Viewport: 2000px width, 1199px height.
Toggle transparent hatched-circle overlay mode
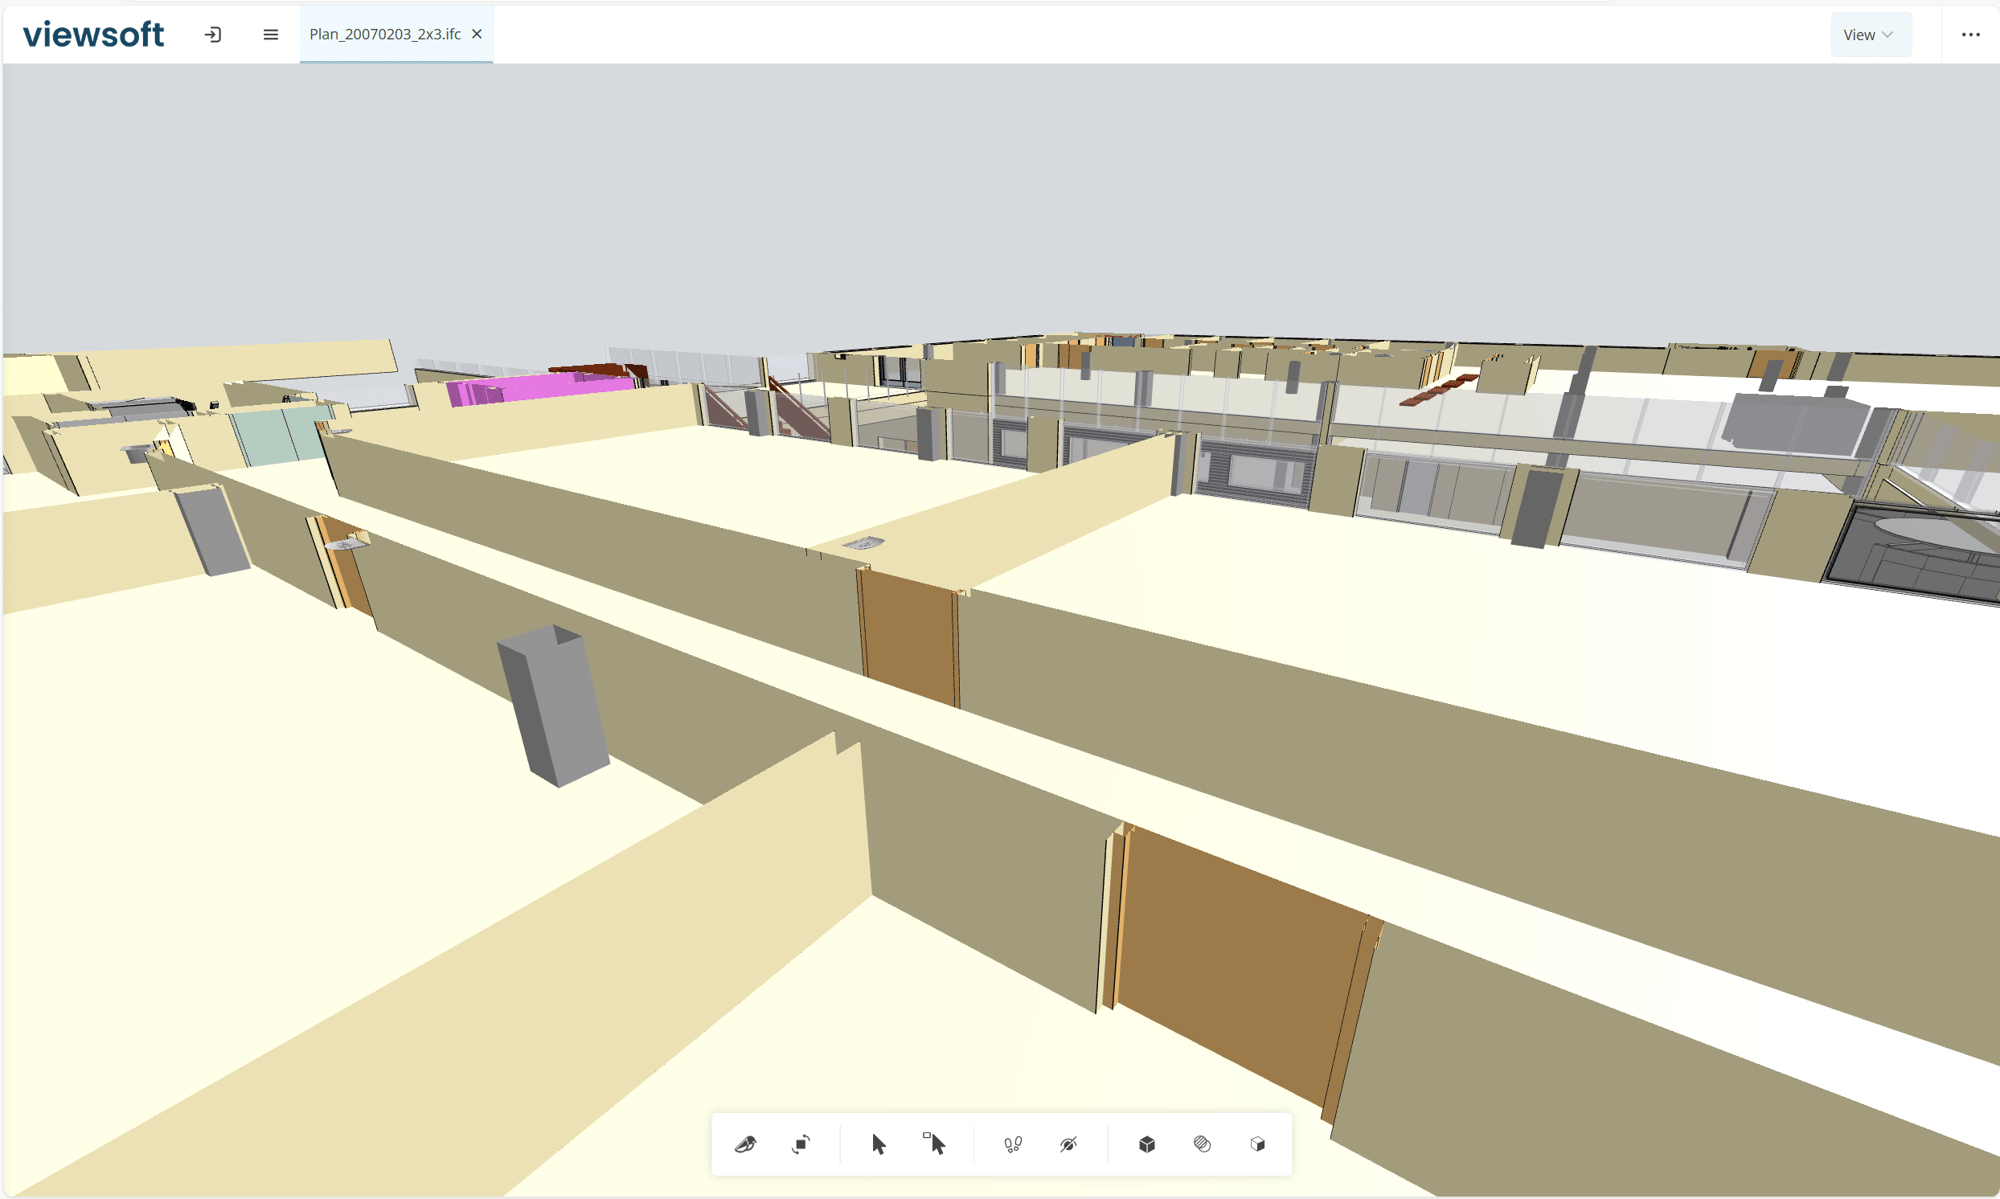pos(1202,1144)
